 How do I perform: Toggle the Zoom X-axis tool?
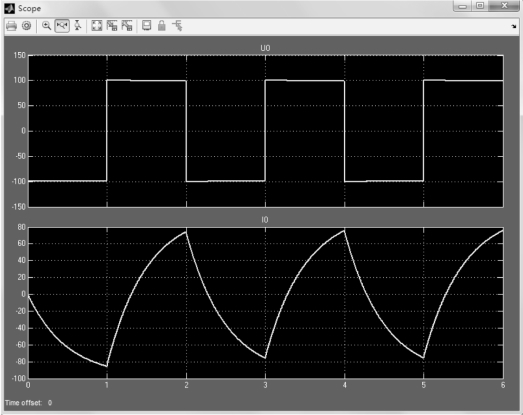(62, 26)
